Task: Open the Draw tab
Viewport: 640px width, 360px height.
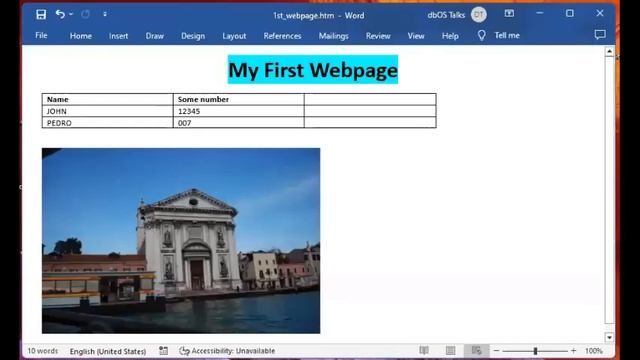Action: coord(154,36)
